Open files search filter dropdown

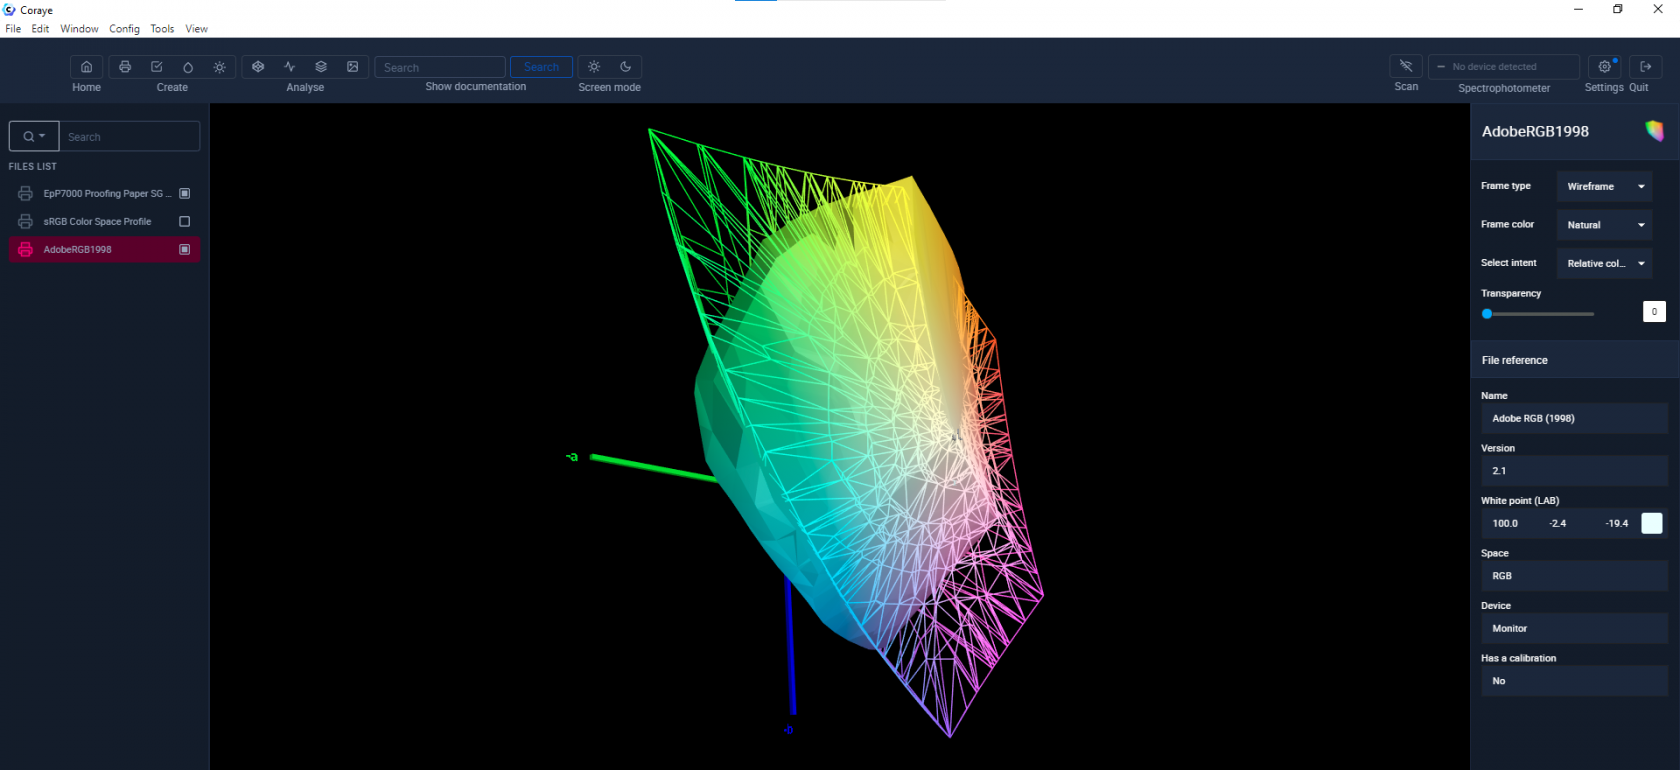click(34, 136)
